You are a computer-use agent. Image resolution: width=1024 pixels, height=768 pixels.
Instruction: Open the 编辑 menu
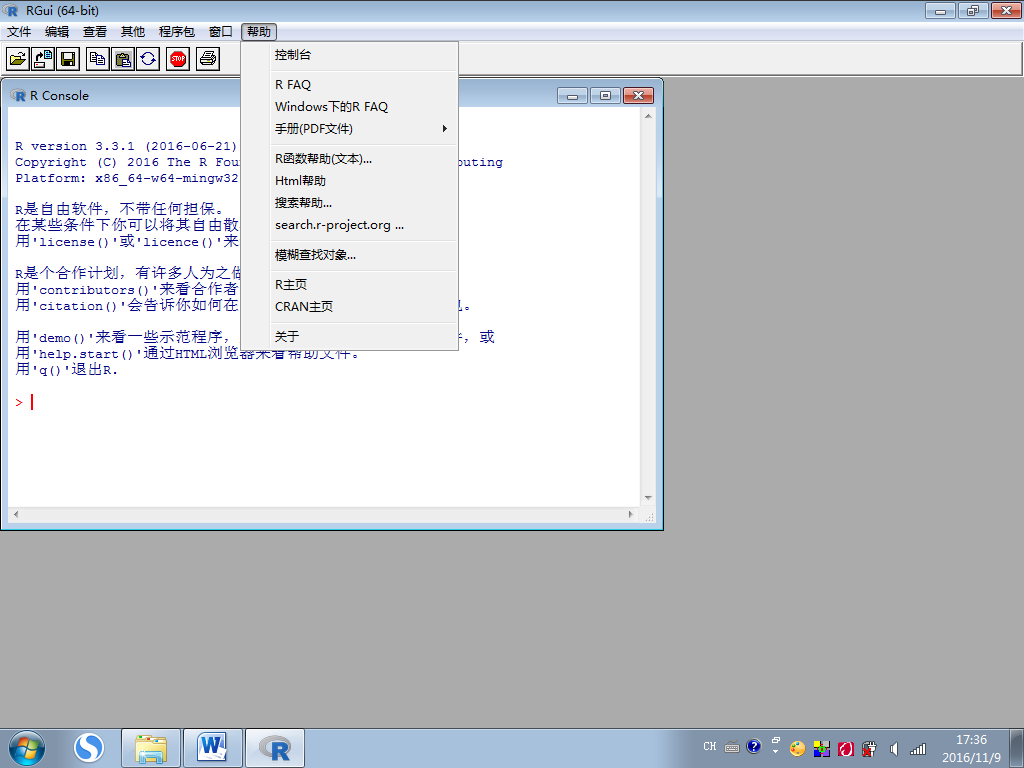pos(57,31)
